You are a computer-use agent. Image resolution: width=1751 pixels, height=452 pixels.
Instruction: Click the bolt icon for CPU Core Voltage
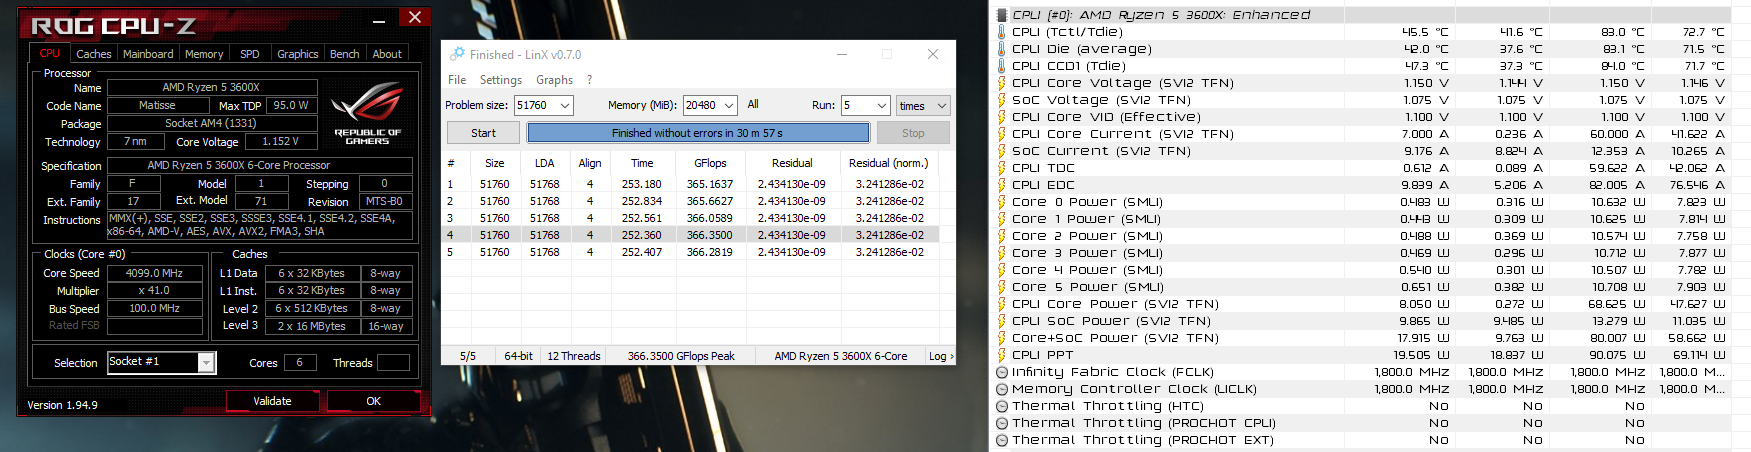[1002, 83]
